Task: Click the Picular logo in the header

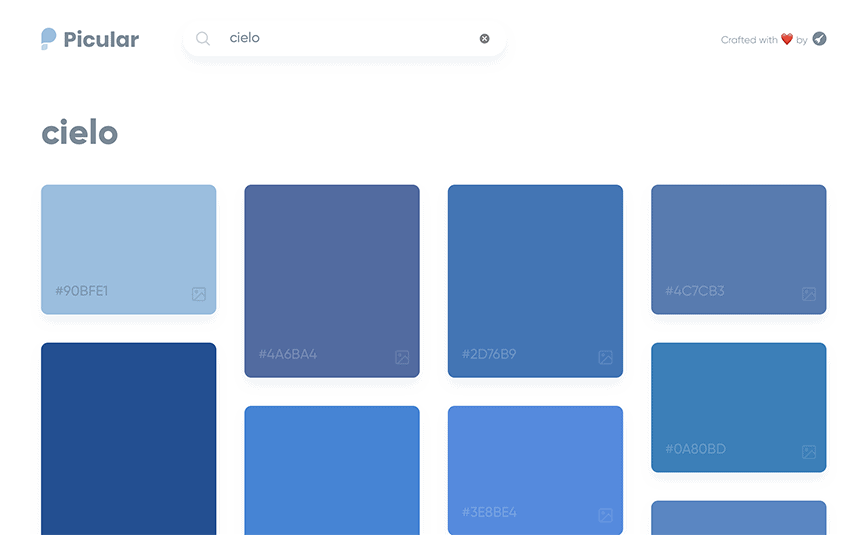Action: click(x=90, y=39)
